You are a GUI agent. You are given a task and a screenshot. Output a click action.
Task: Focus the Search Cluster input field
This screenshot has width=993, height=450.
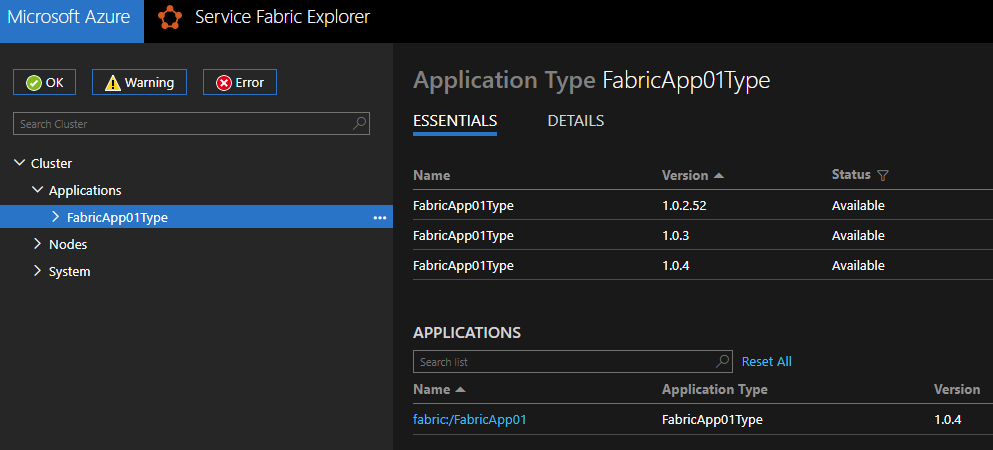[180, 124]
